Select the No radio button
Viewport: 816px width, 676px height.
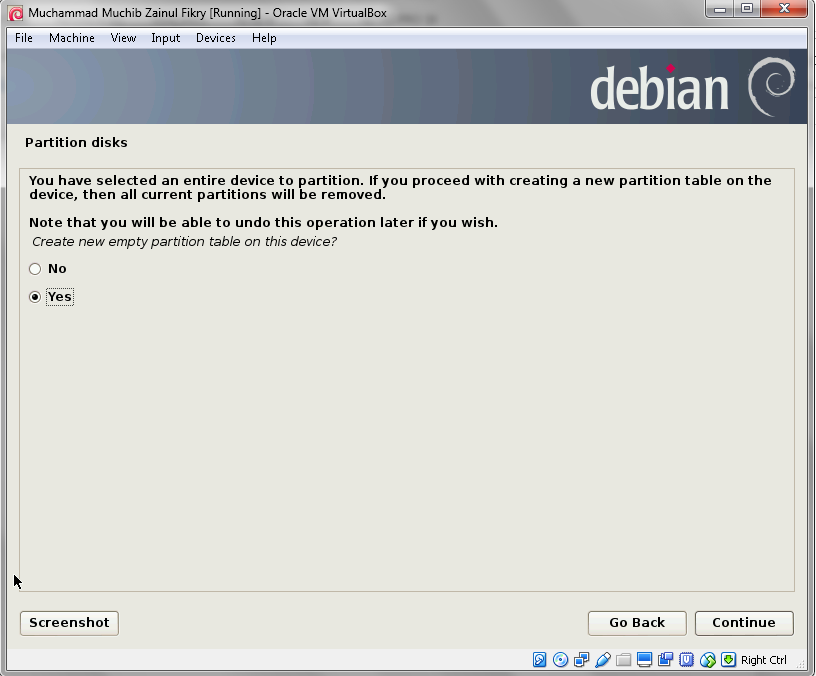34,268
